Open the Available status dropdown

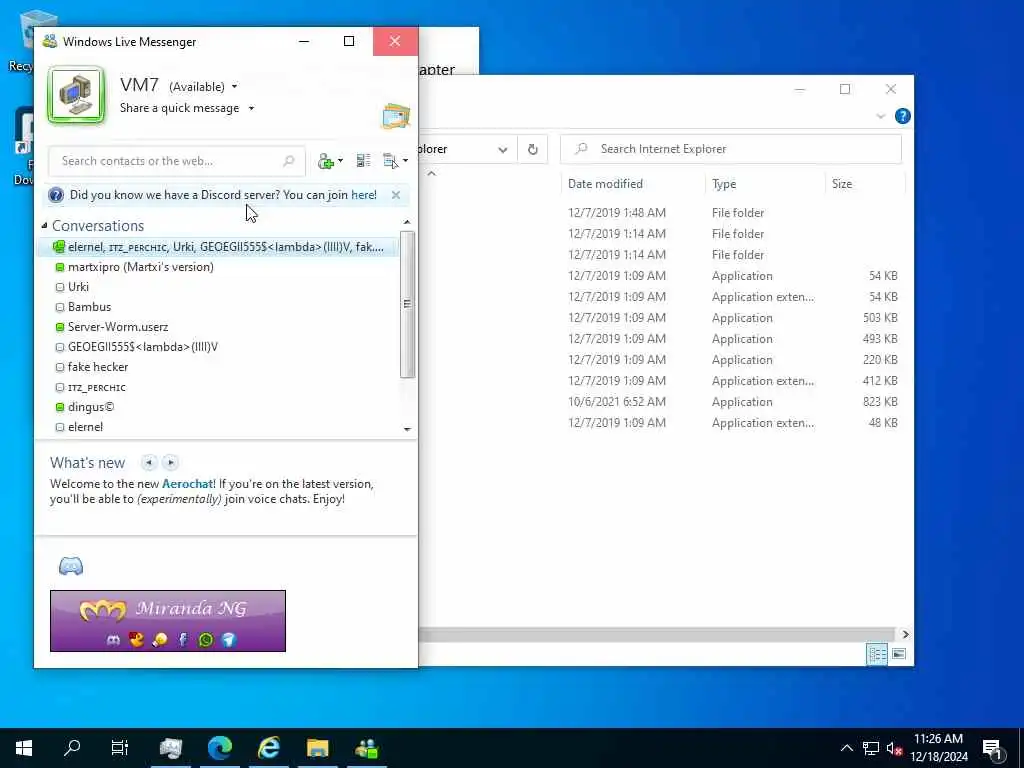pyautogui.click(x=203, y=86)
